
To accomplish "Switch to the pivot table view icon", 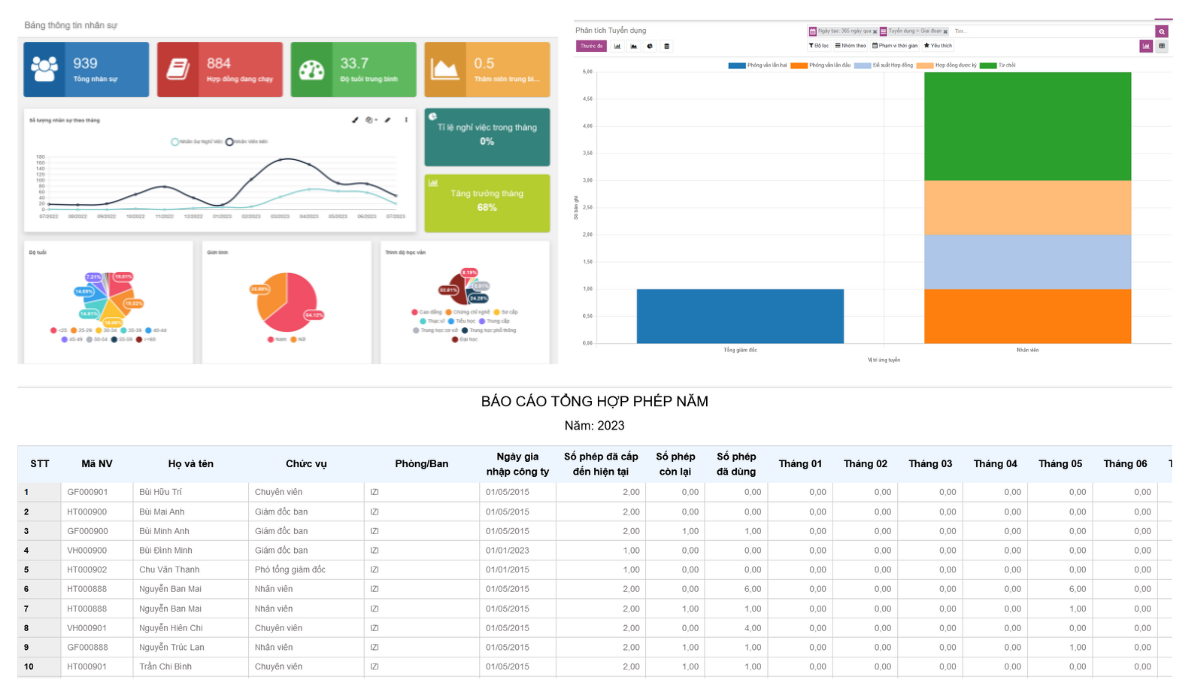I will (1161, 46).
